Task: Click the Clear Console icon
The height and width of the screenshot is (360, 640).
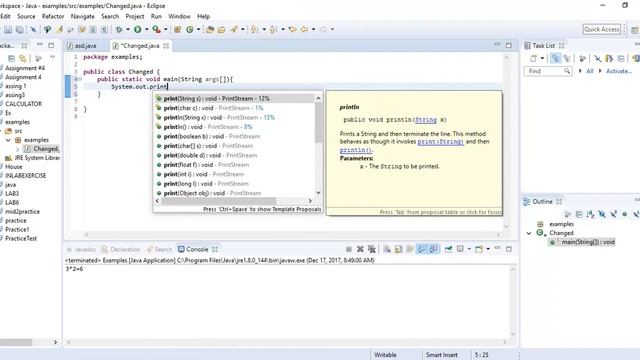Action: (387, 249)
